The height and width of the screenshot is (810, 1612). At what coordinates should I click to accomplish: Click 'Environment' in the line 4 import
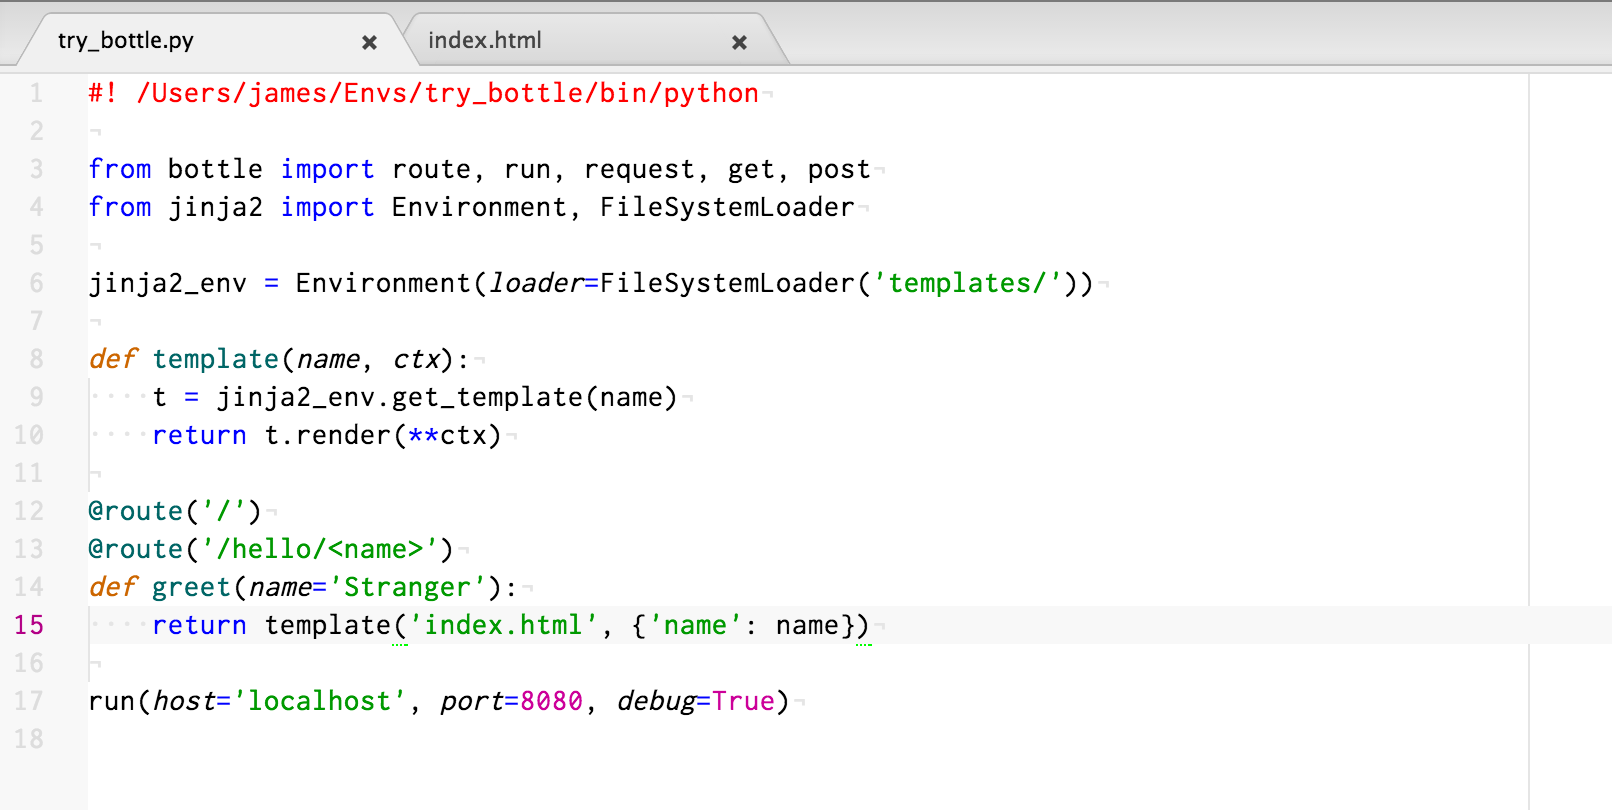pos(479,207)
